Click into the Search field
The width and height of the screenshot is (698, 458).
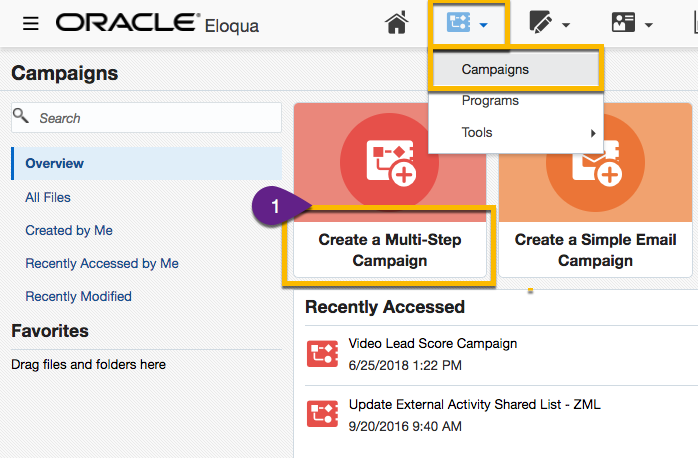pos(146,118)
